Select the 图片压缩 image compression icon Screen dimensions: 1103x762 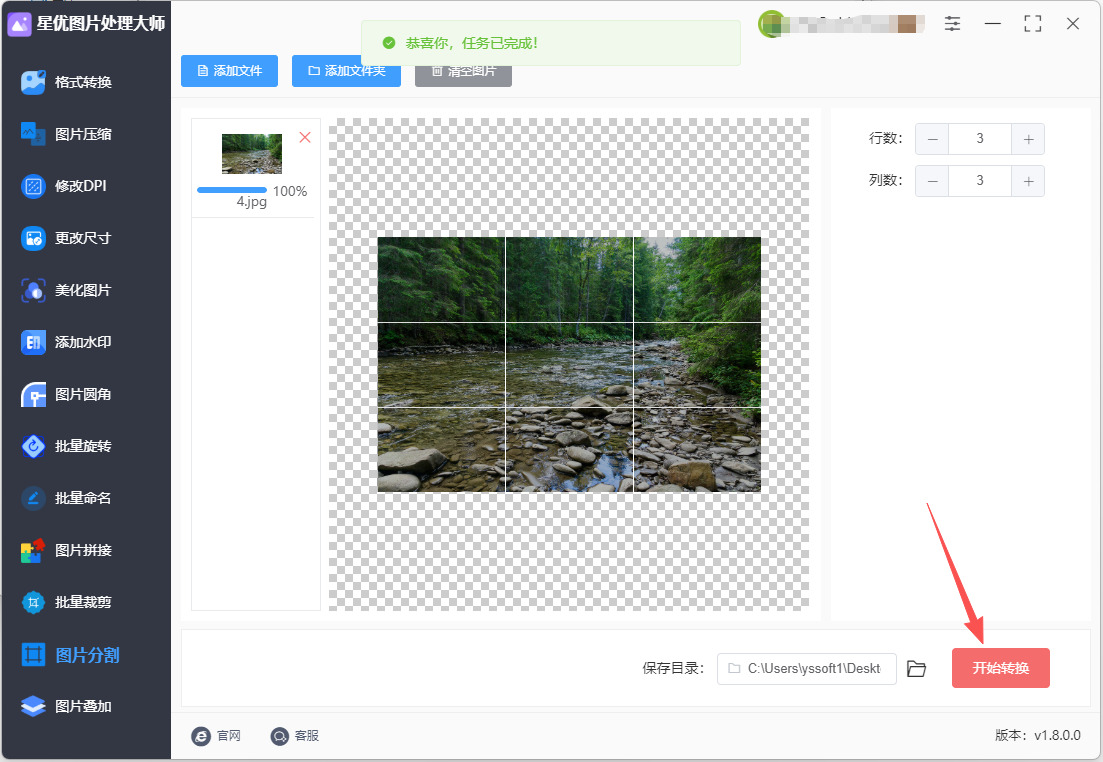tap(32, 134)
